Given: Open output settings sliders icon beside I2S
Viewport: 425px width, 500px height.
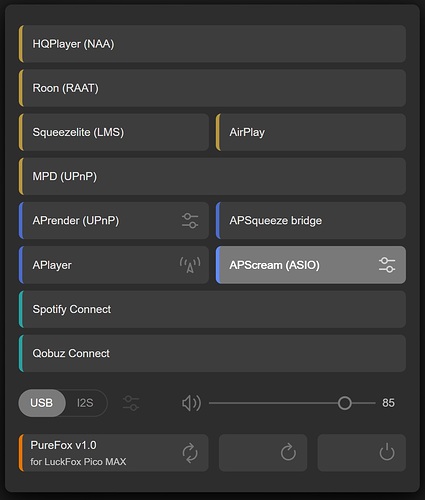Looking at the screenshot, I should [131, 403].
